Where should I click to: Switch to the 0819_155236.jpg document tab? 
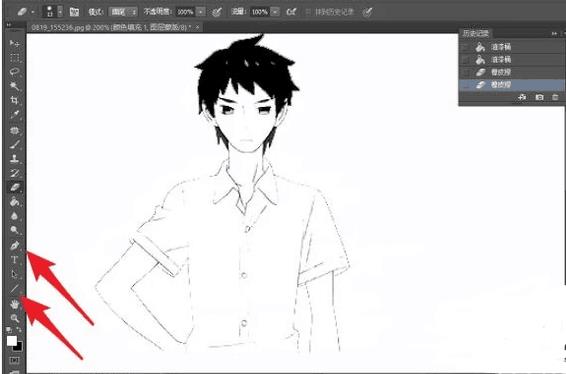click(x=112, y=27)
